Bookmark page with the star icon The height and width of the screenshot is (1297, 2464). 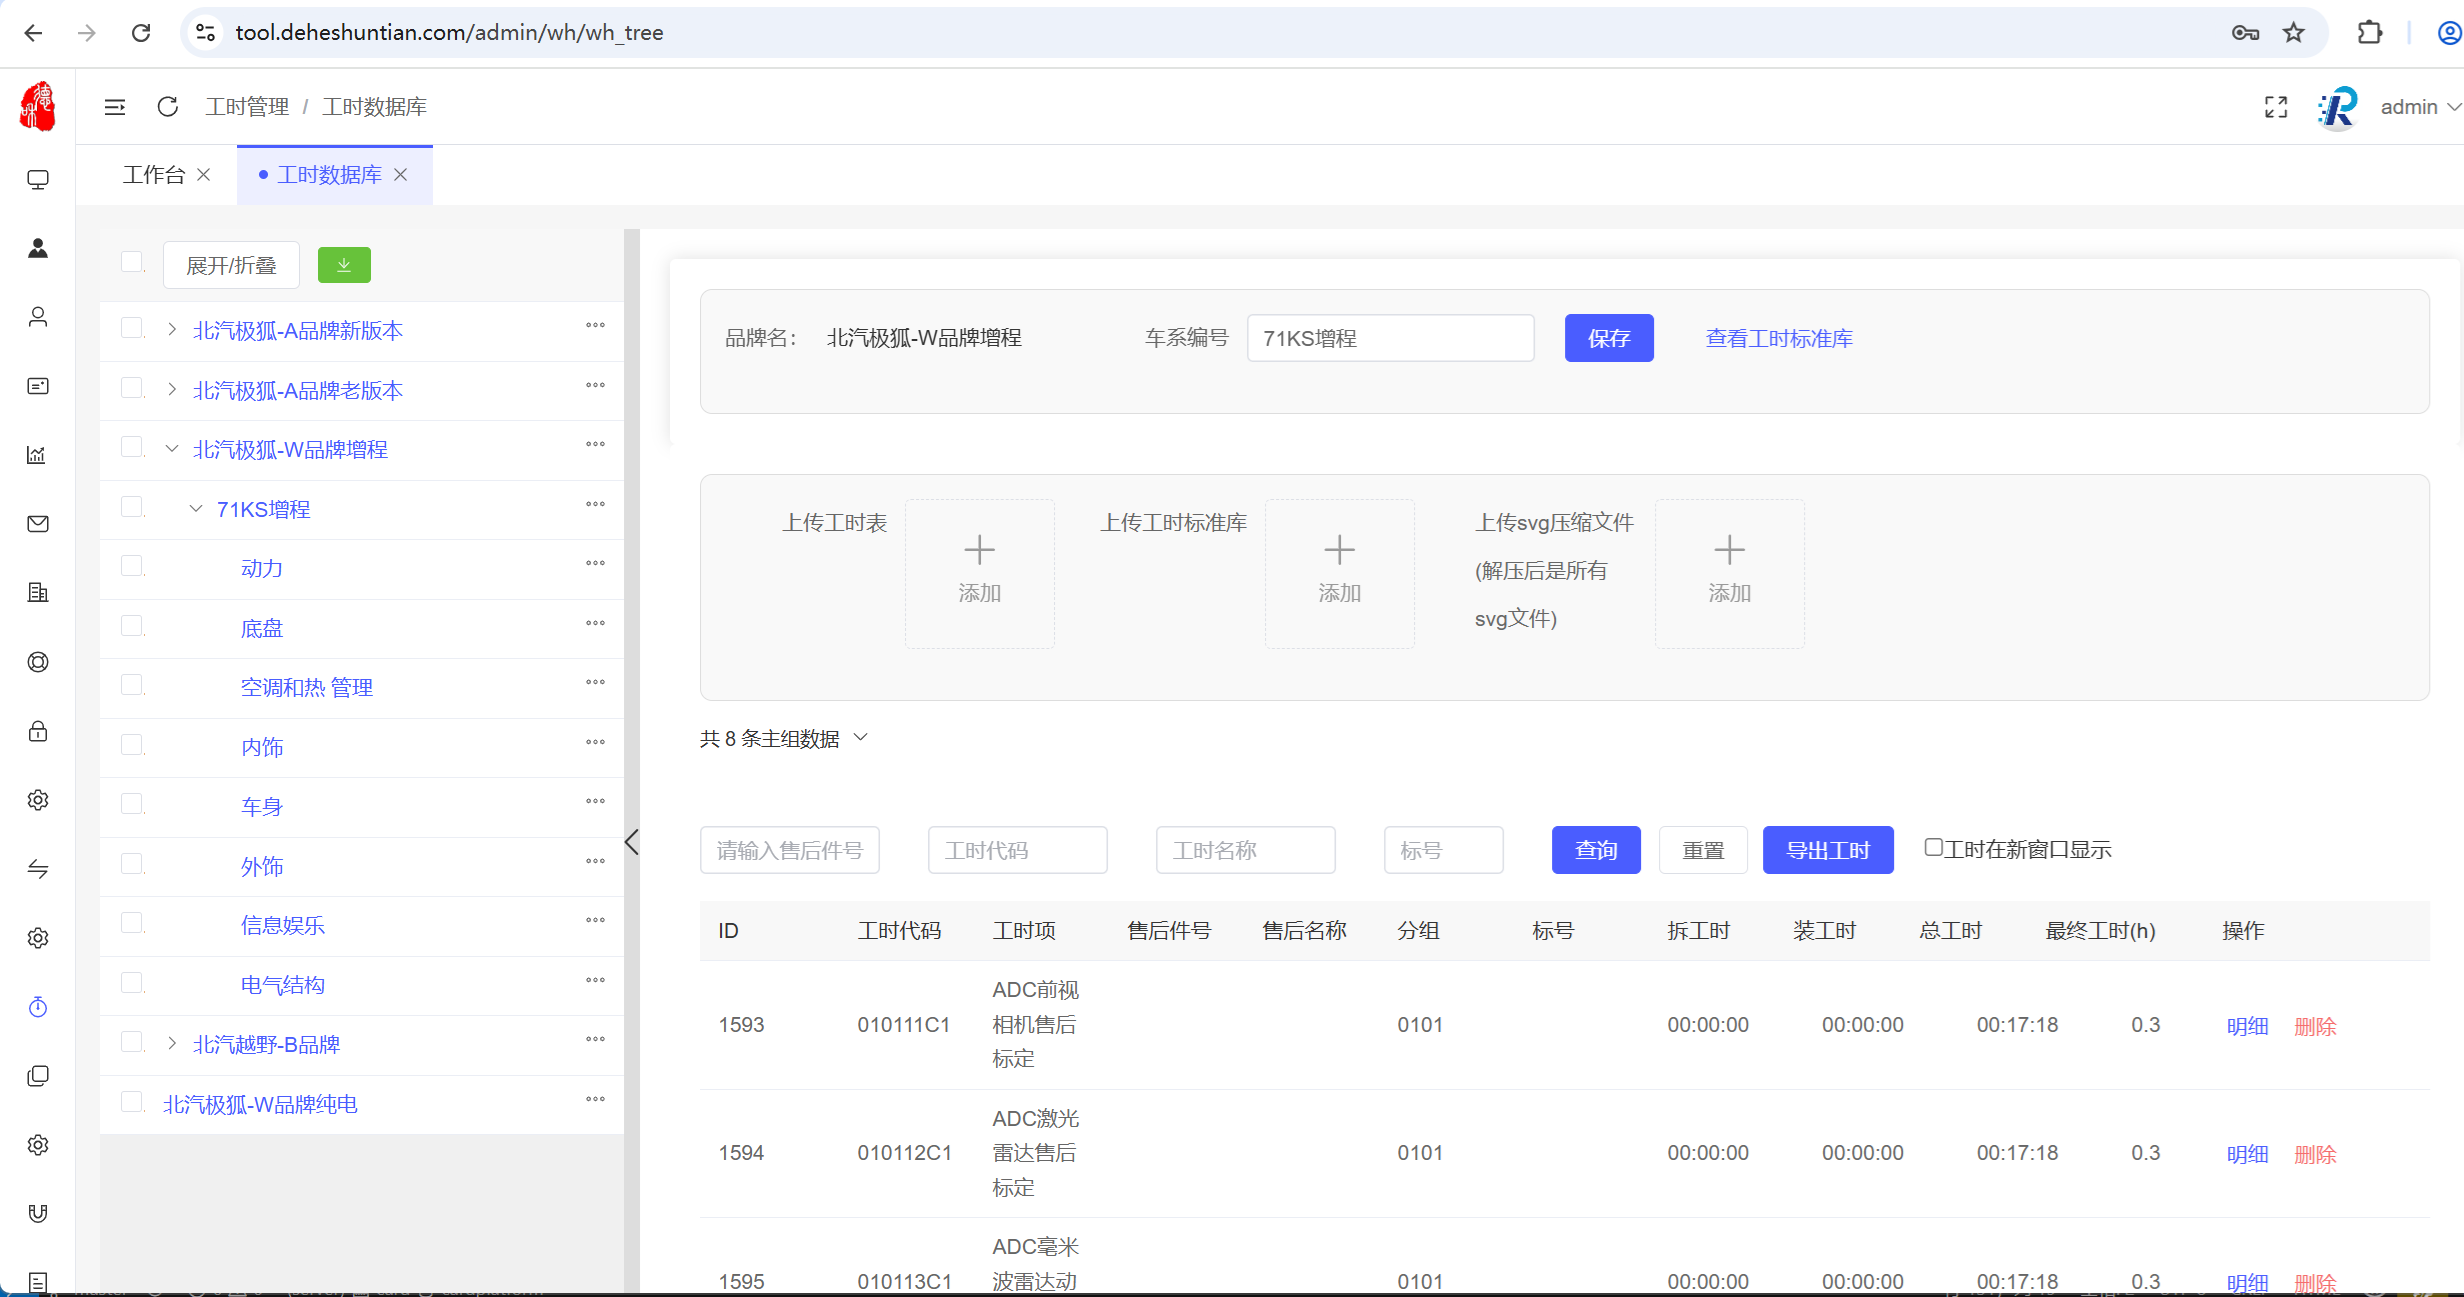pos(2293,32)
